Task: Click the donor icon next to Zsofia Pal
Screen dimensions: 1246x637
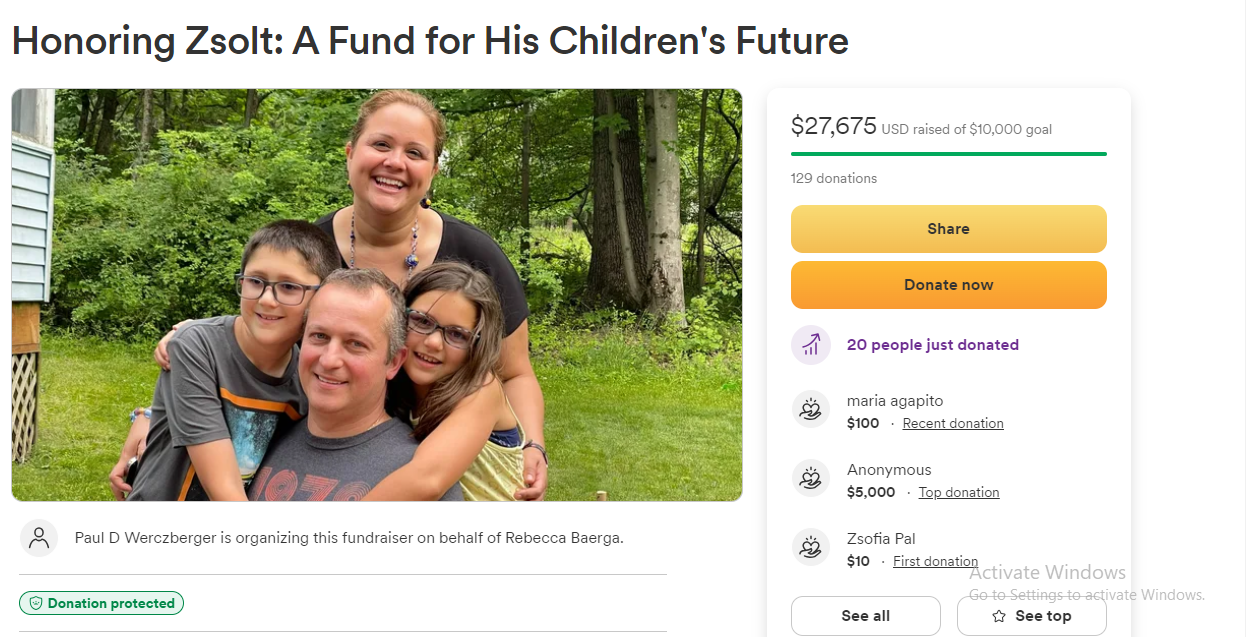Action: click(x=811, y=548)
